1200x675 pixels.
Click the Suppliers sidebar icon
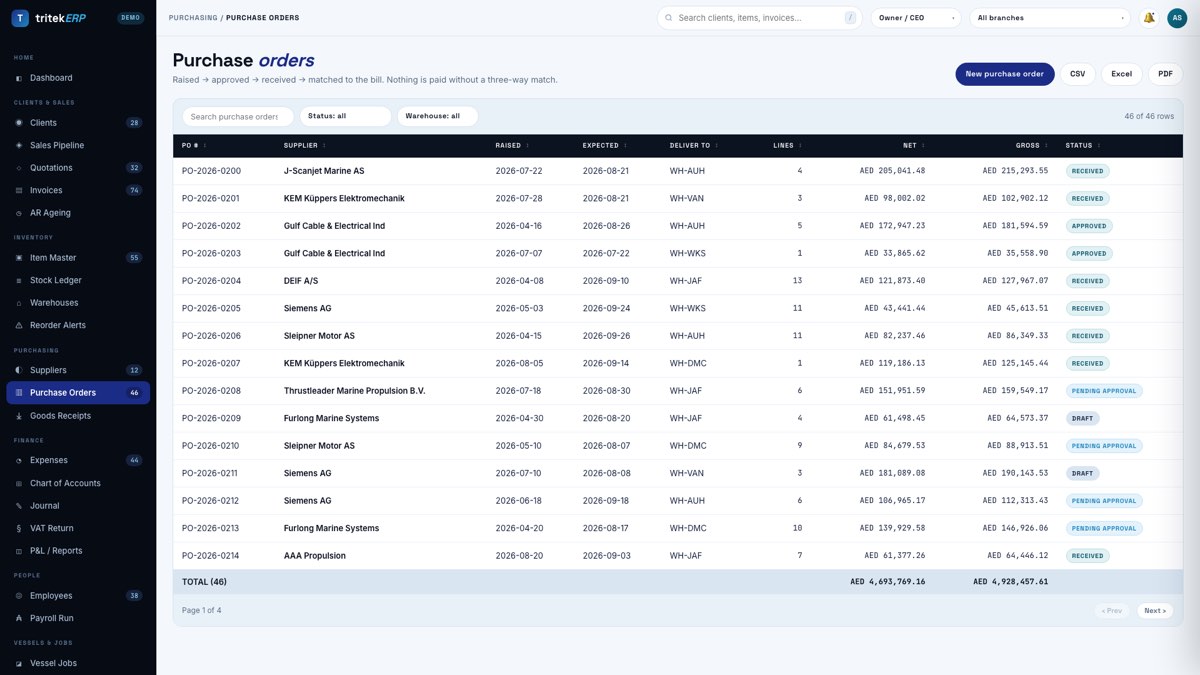[19, 370]
